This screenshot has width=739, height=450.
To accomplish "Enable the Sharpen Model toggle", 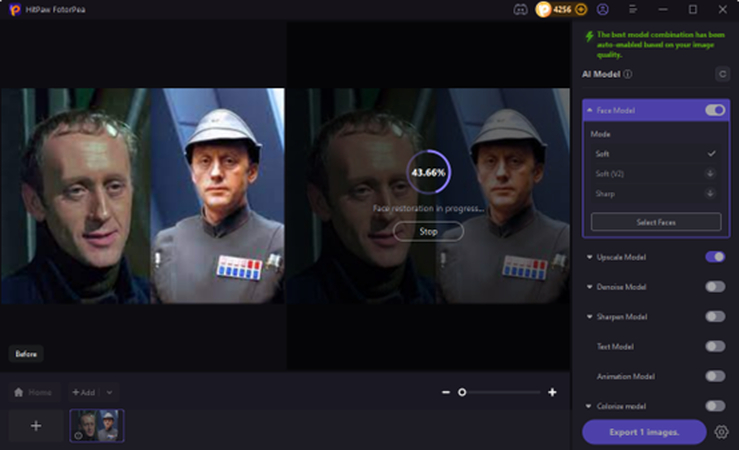I will coord(715,316).
